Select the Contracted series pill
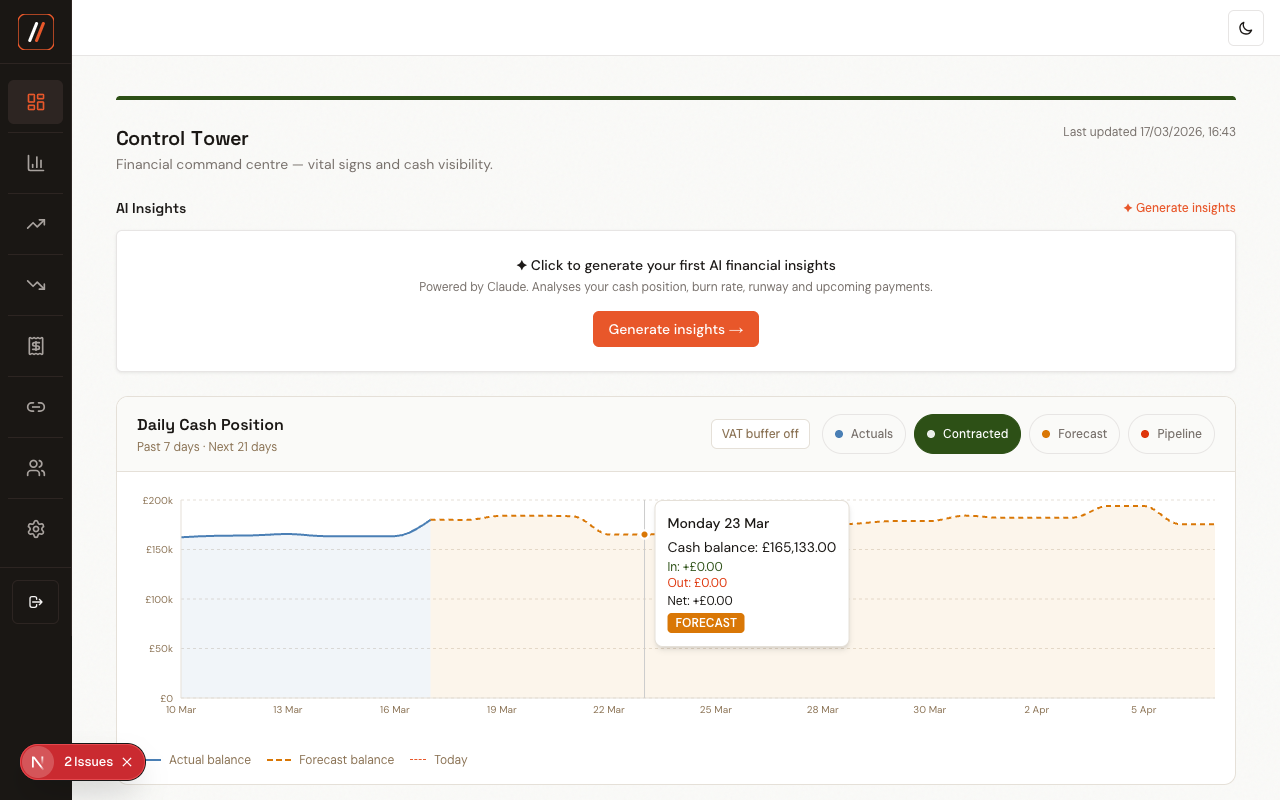This screenshot has height=800, width=1280. pos(967,434)
